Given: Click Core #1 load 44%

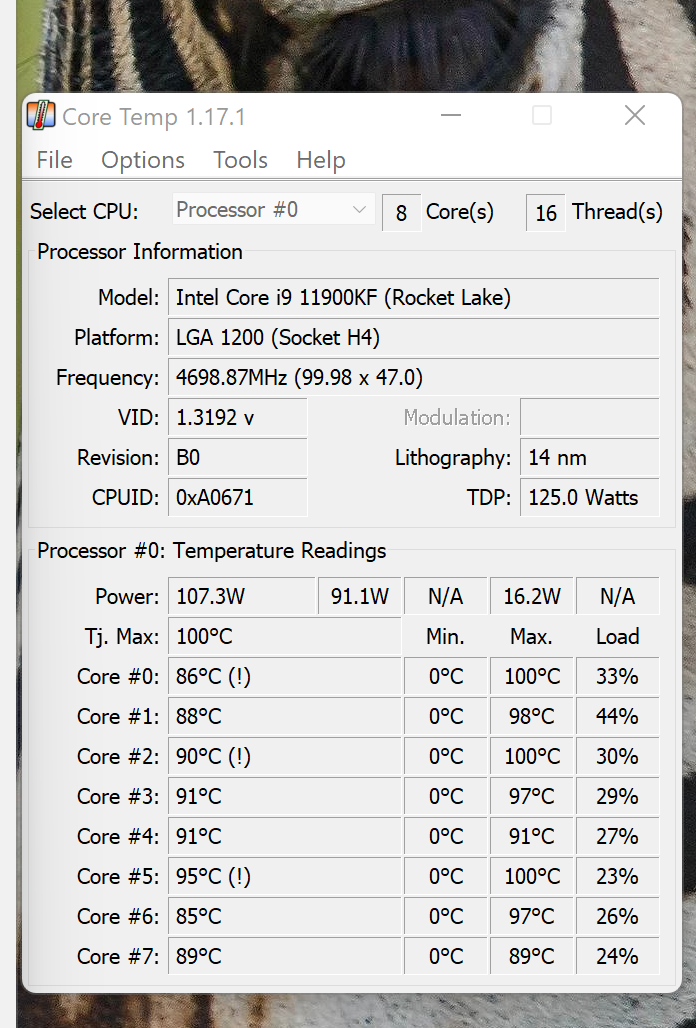Looking at the screenshot, I should (x=617, y=717).
